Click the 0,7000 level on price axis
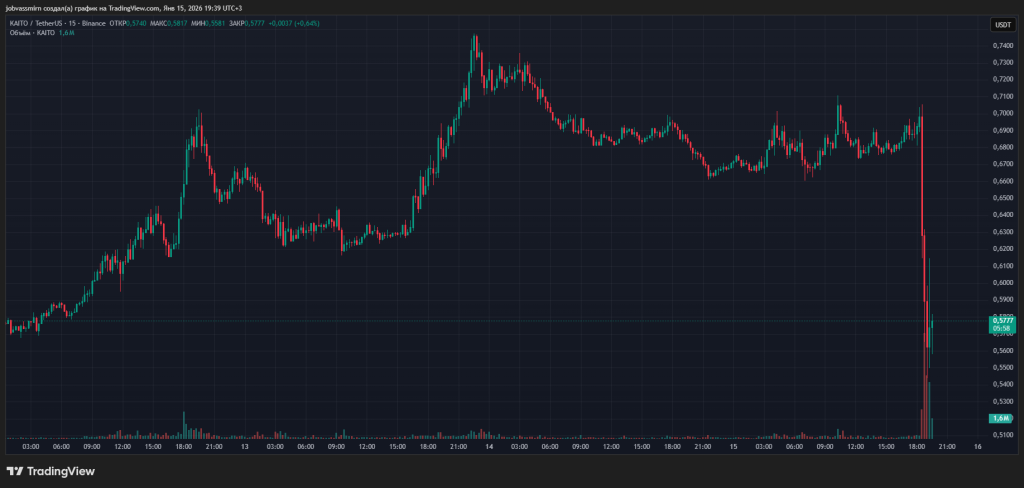 (x=1001, y=113)
